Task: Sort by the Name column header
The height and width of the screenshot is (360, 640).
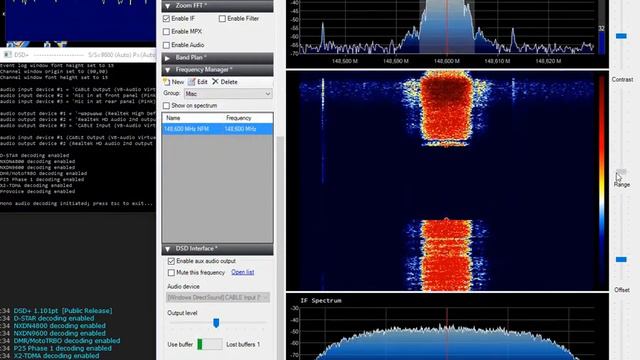Action: click(x=173, y=118)
